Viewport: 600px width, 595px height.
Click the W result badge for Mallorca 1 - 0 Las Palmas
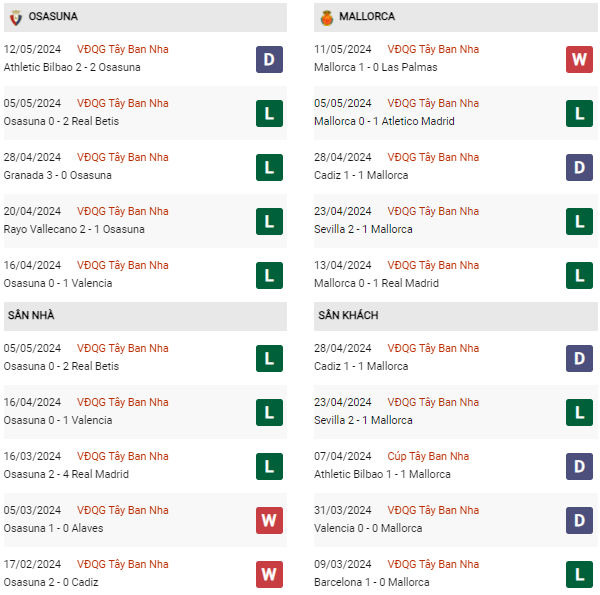click(579, 59)
